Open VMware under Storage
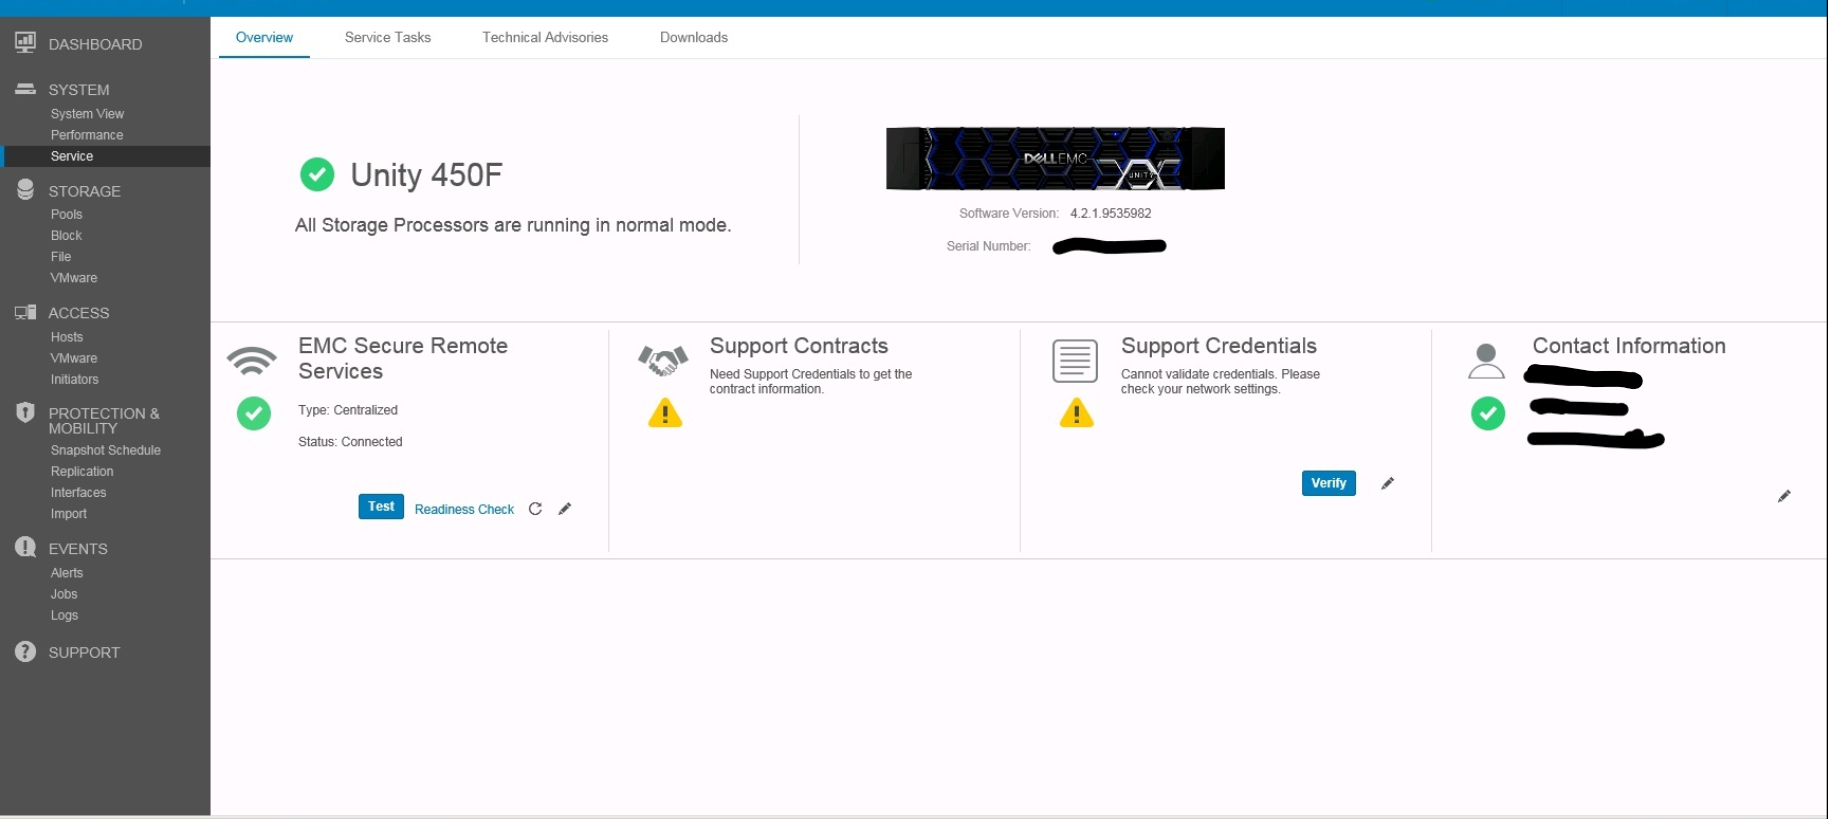This screenshot has height=819, width=1828. pos(74,278)
